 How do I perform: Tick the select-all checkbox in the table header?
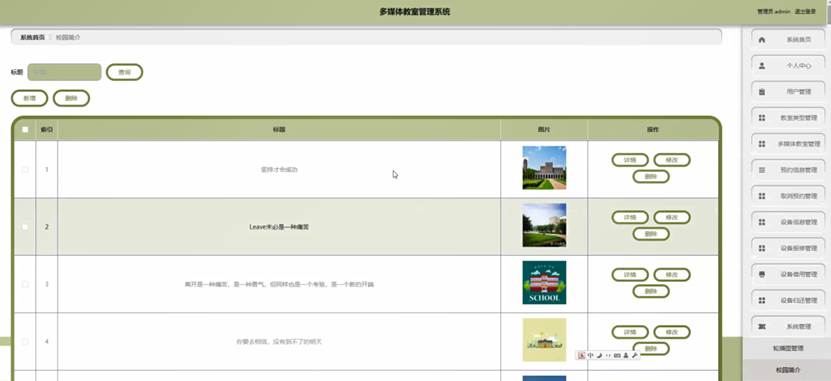(25, 129)
